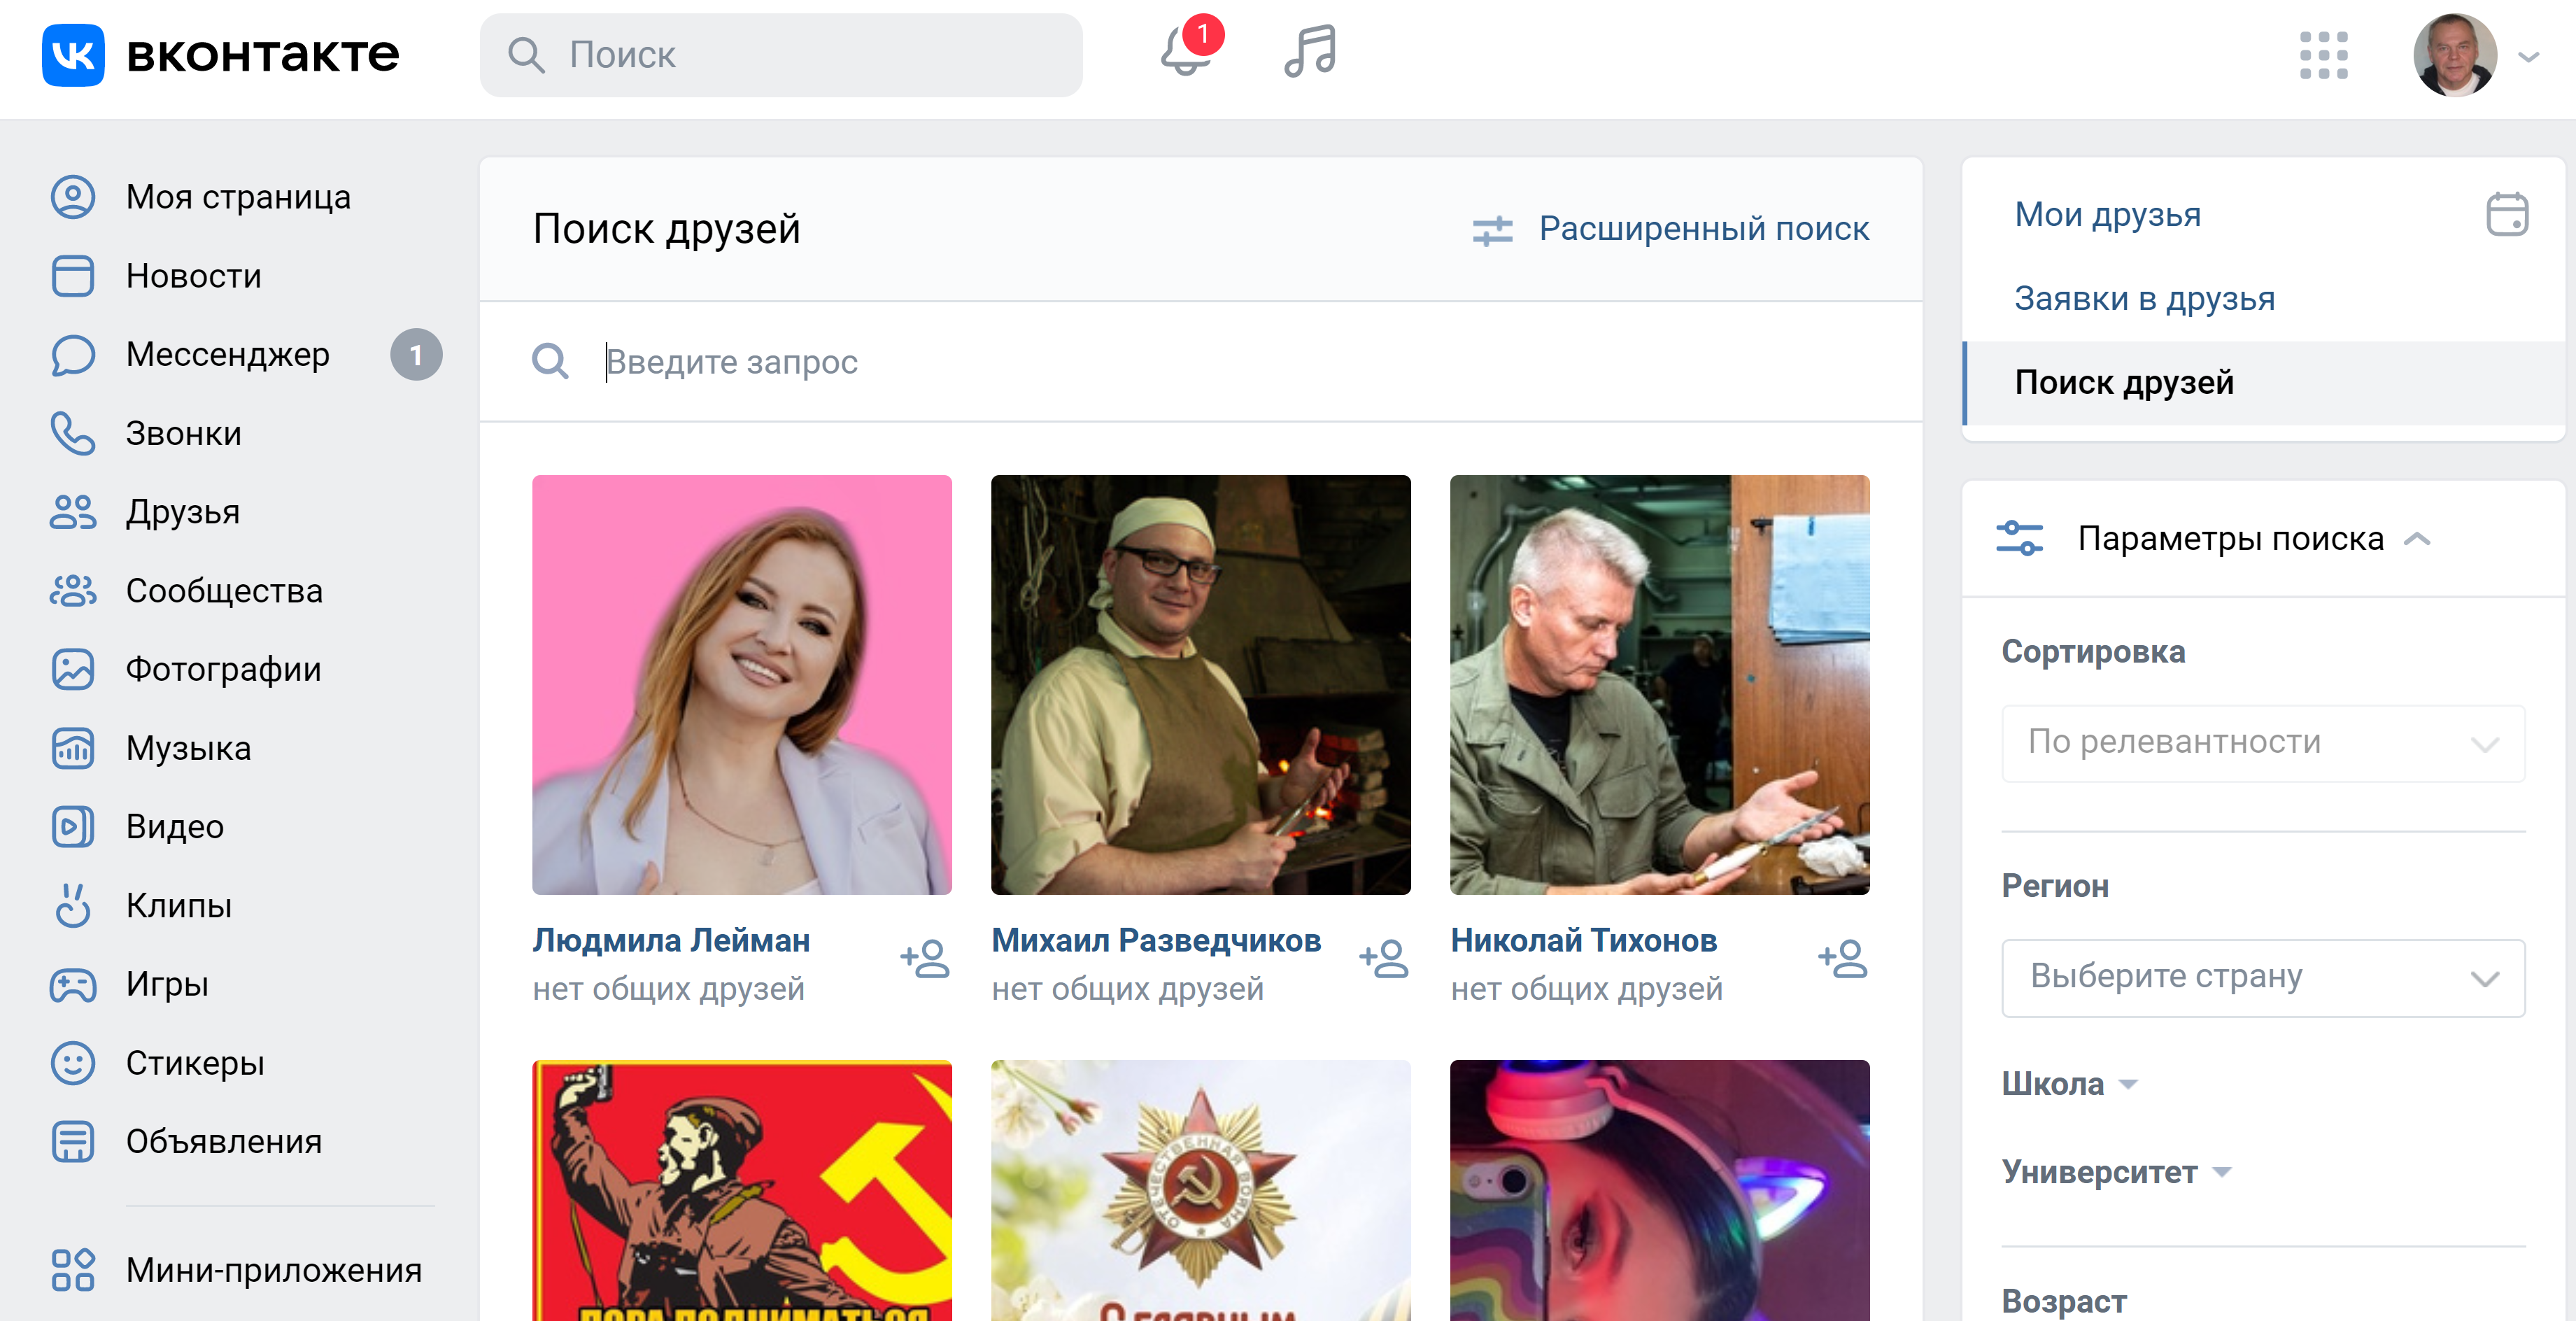Expand the Школа section
2576x1321 pixels.
point(2069,1084)
